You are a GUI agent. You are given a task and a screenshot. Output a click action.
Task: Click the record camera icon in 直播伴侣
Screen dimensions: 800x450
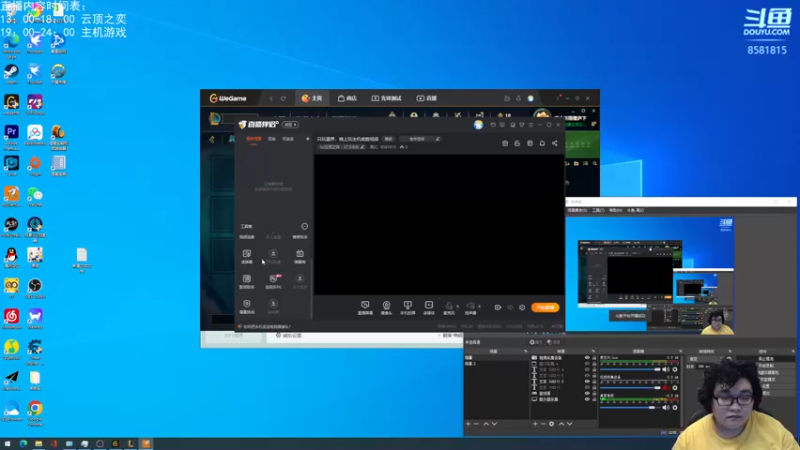tap(498, 308)
